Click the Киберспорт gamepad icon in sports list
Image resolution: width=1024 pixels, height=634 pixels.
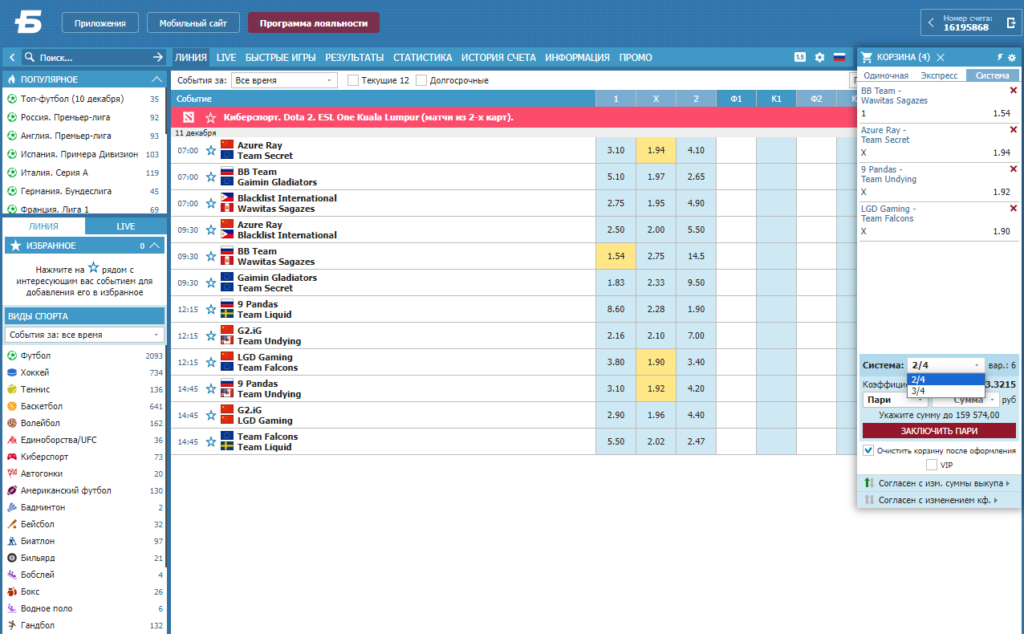coord(12,457)
